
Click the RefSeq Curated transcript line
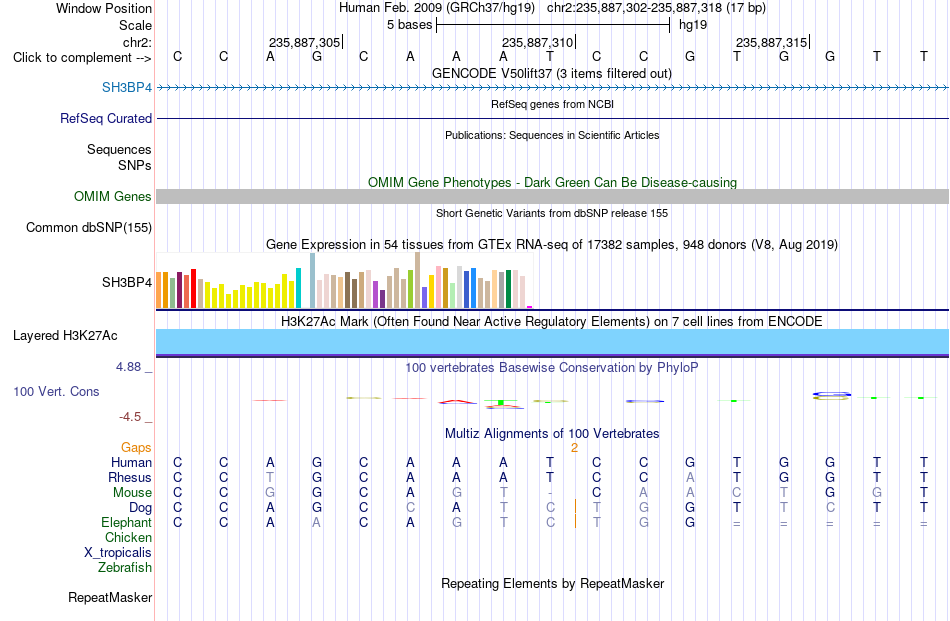552,118
